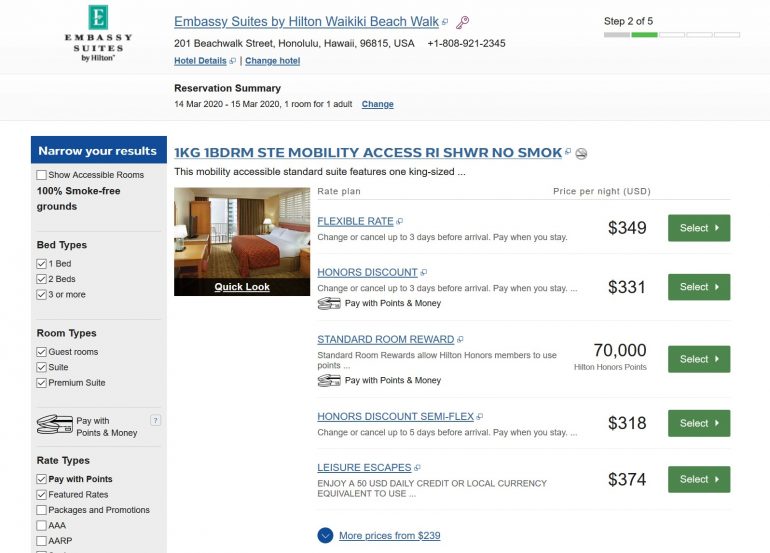This screenshot has width=770, height=553.
Task: Check the AAA rate type box
Action: click(x=41, y=525)
